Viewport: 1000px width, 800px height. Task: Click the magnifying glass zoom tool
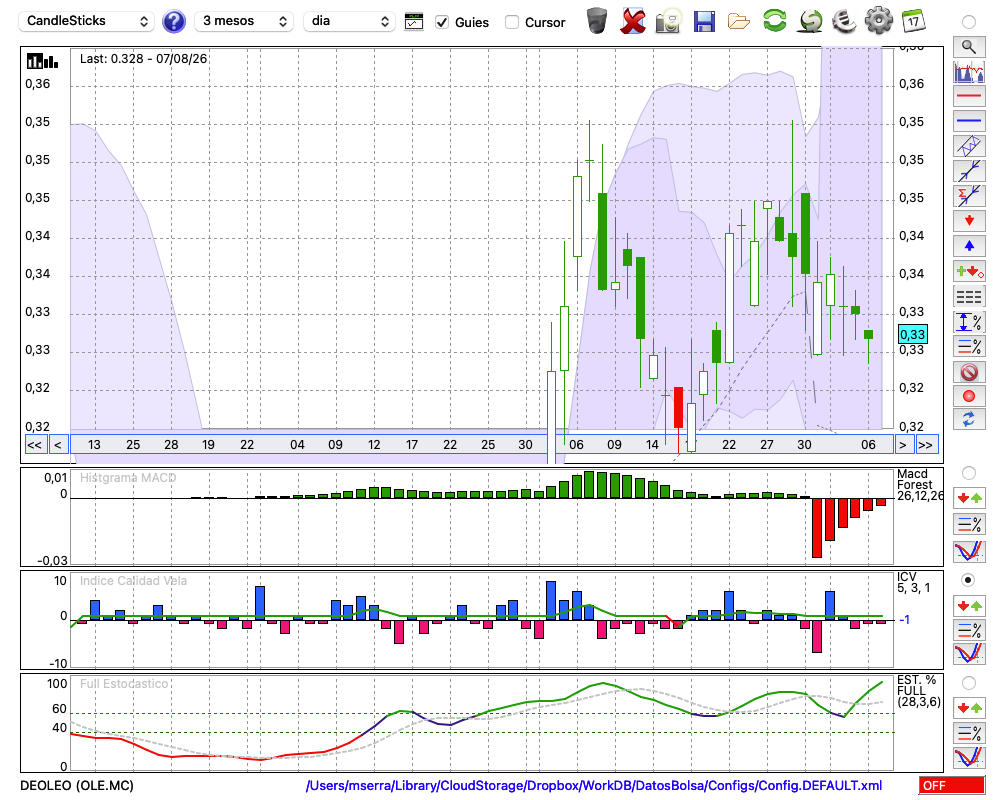(x=969, y=47)
